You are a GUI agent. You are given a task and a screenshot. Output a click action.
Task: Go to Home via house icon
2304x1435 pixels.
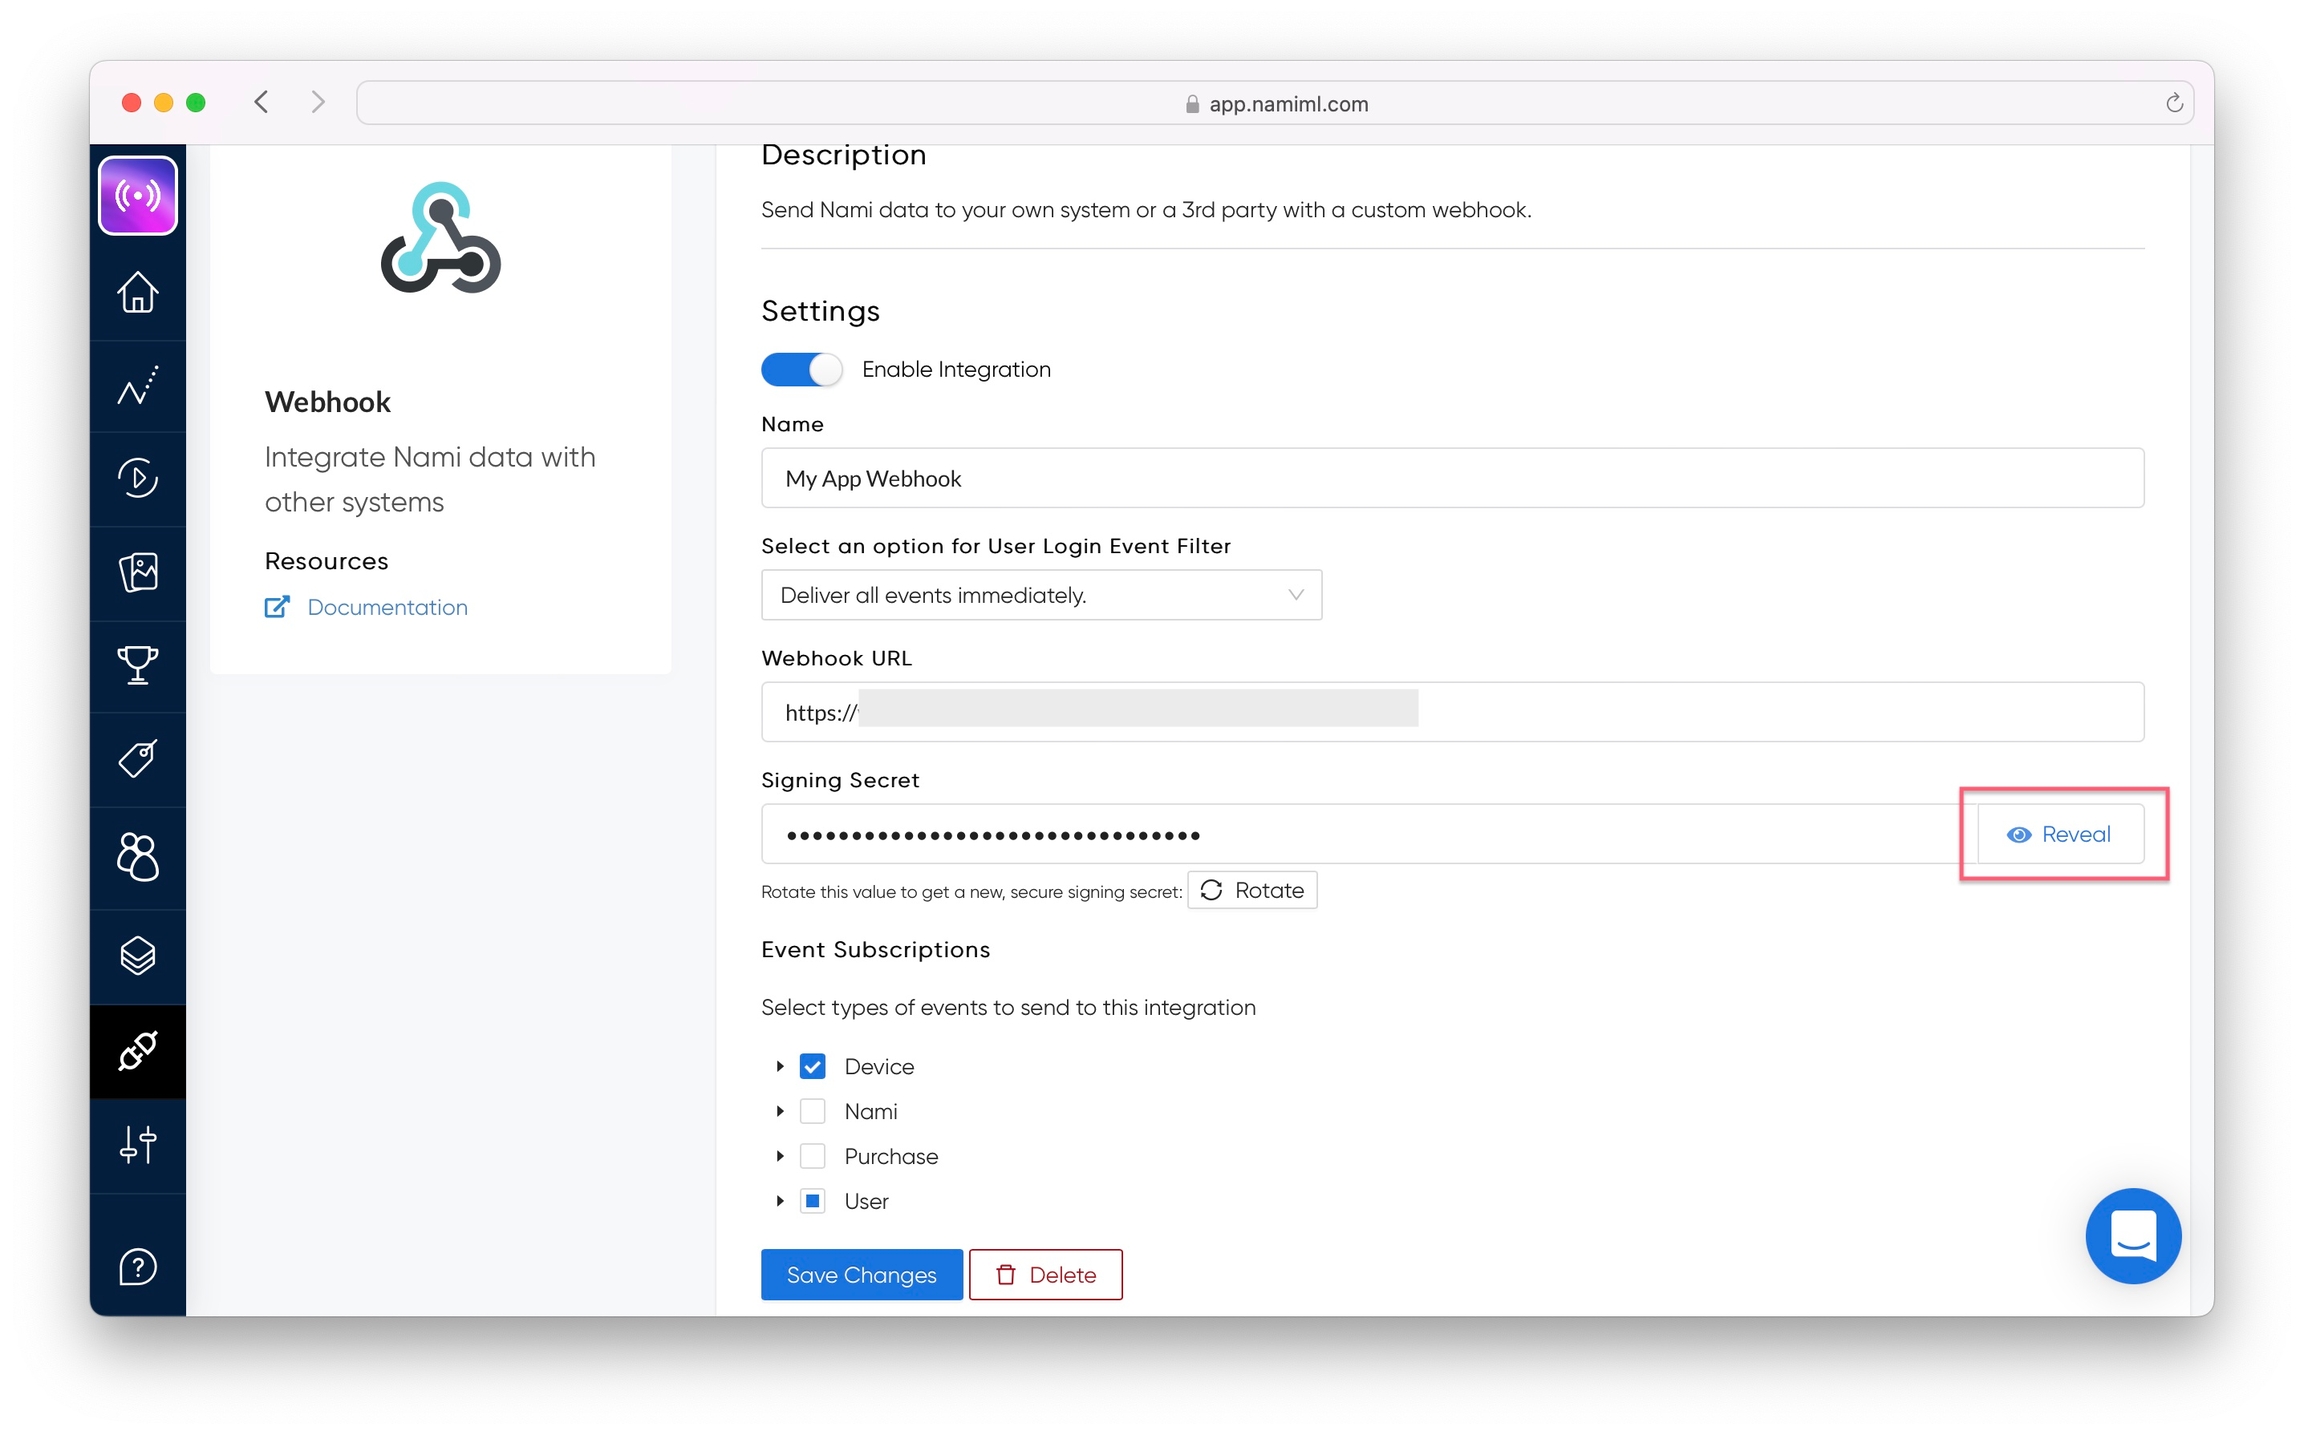138,293
